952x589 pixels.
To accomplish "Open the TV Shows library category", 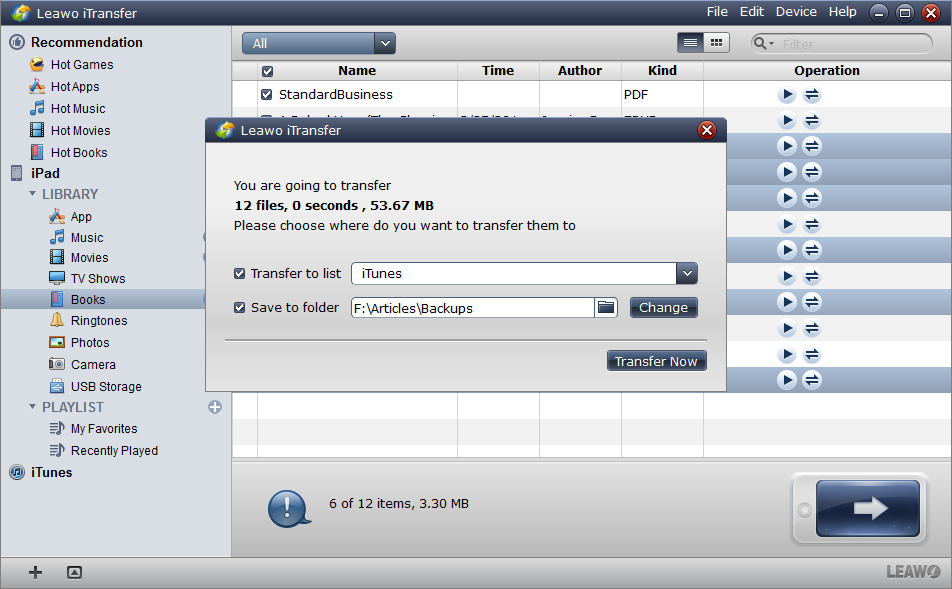I will (x=87, y=279).
